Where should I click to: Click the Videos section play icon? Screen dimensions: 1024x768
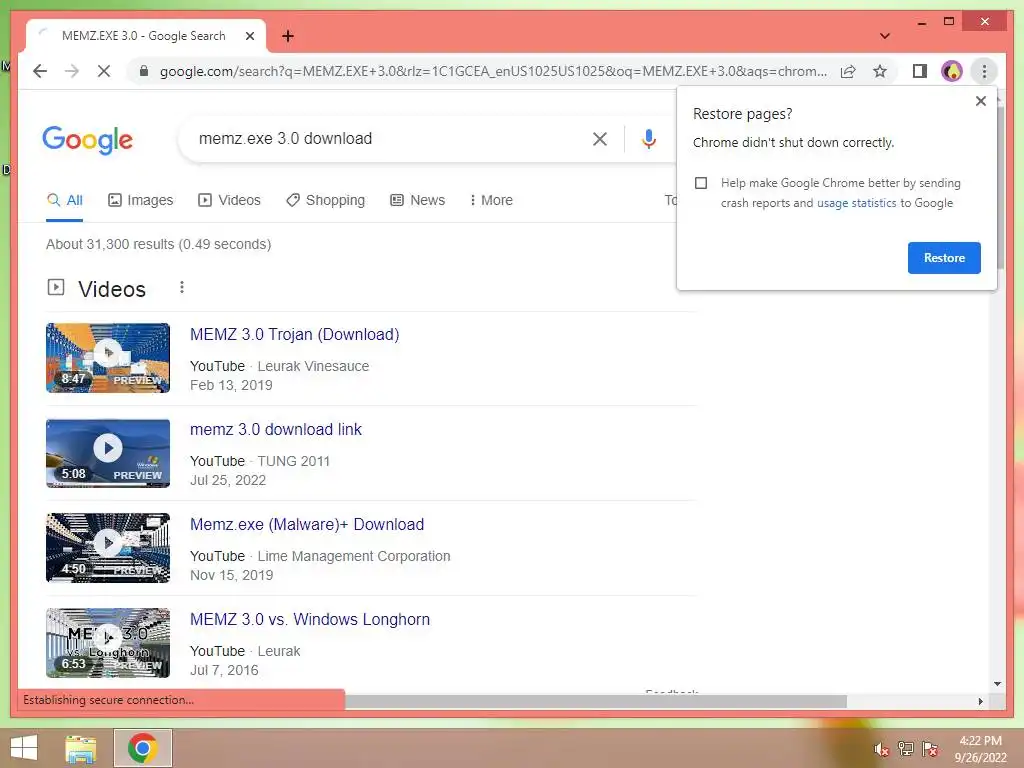56,287
